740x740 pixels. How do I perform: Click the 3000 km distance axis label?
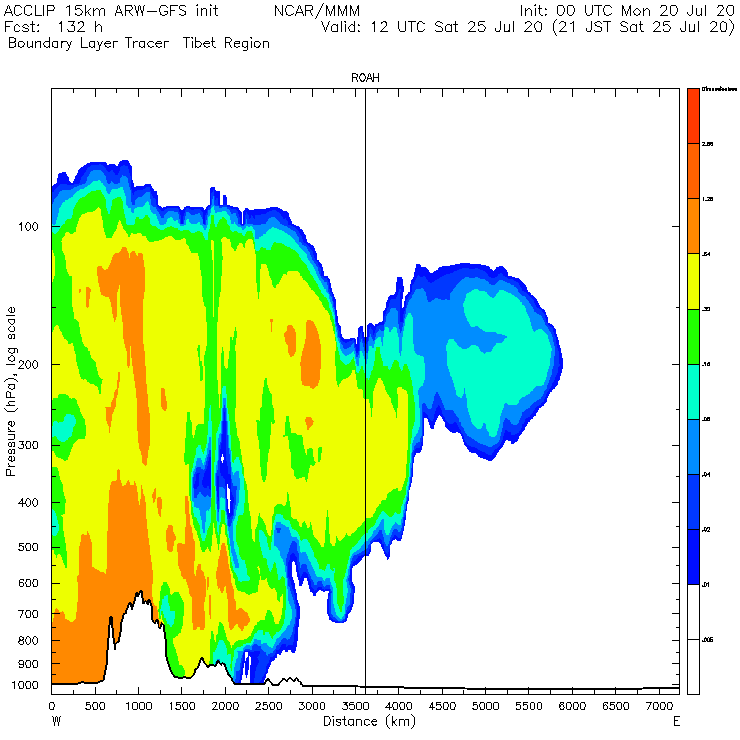point(312,706)
